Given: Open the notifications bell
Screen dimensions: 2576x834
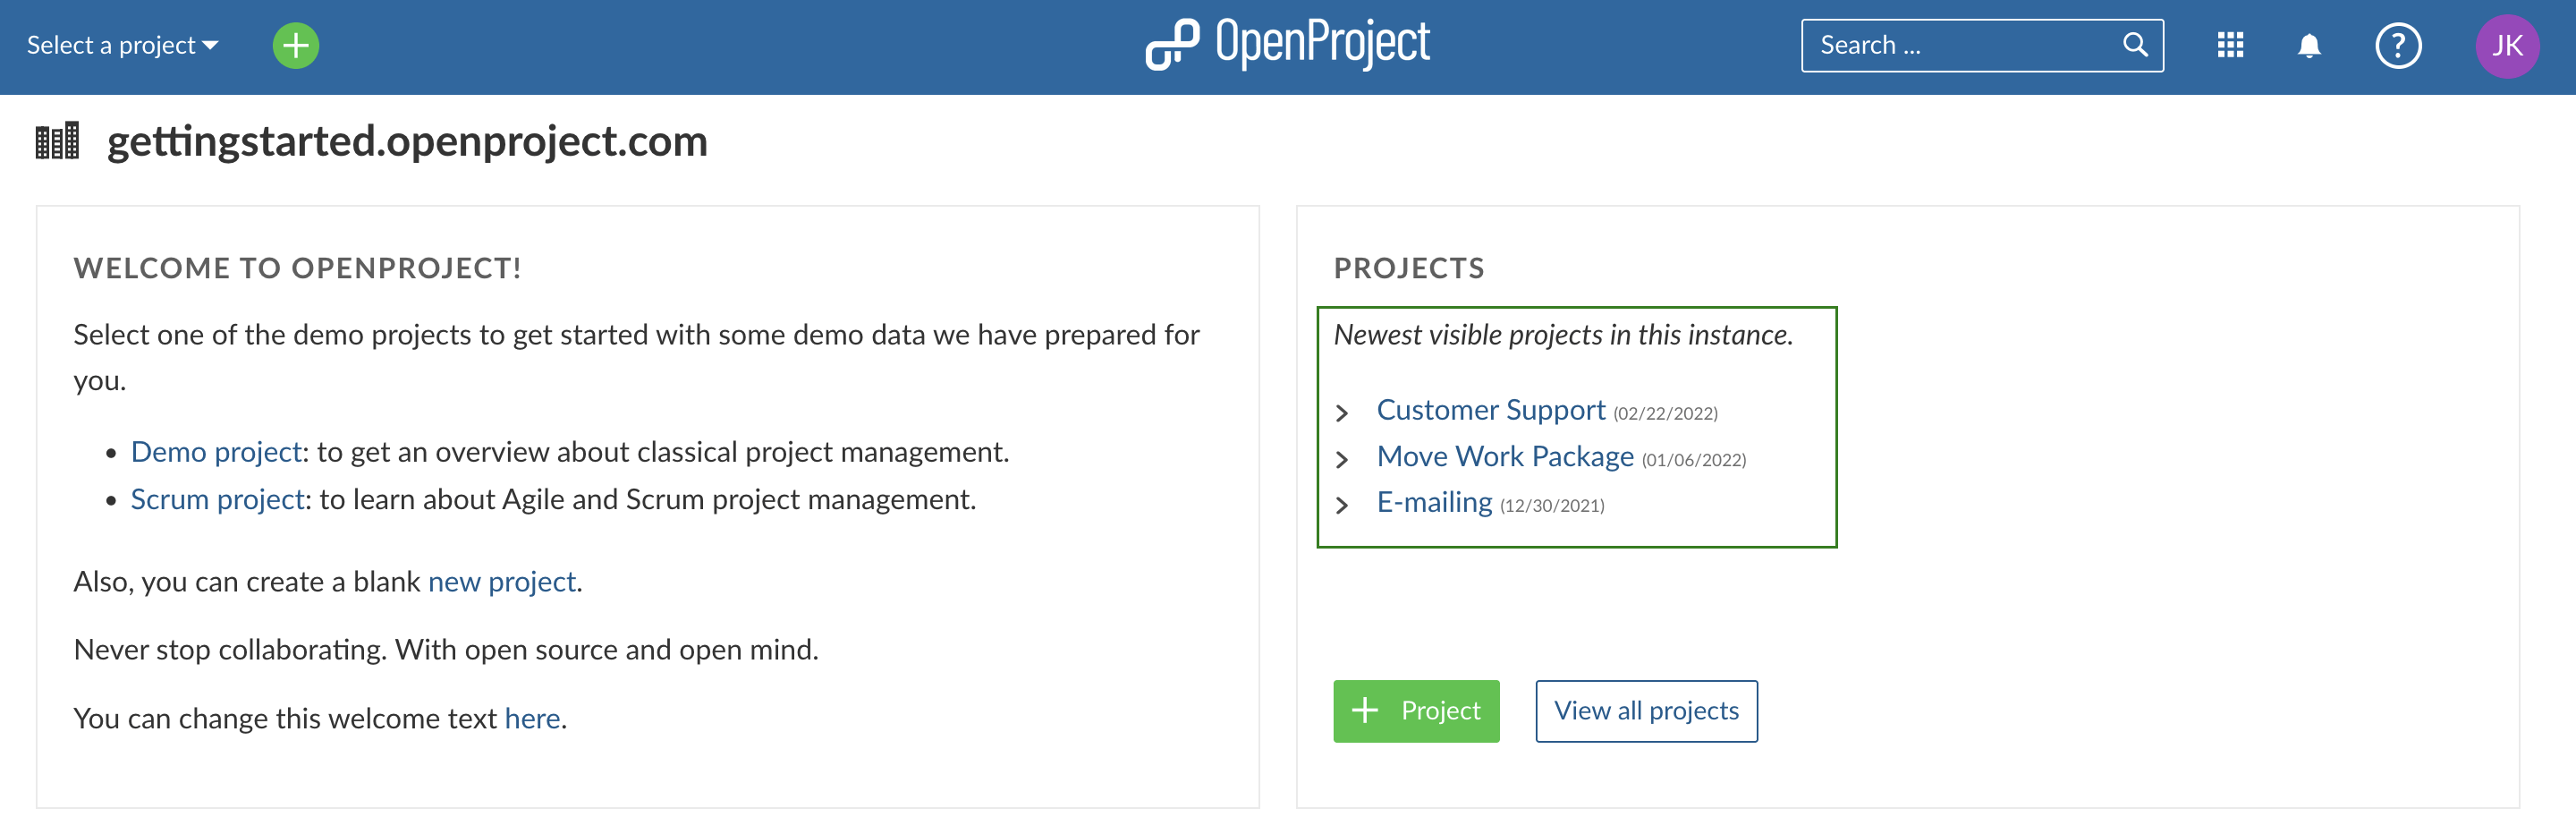Looking at the screenshot, I should click(2309, 46).
